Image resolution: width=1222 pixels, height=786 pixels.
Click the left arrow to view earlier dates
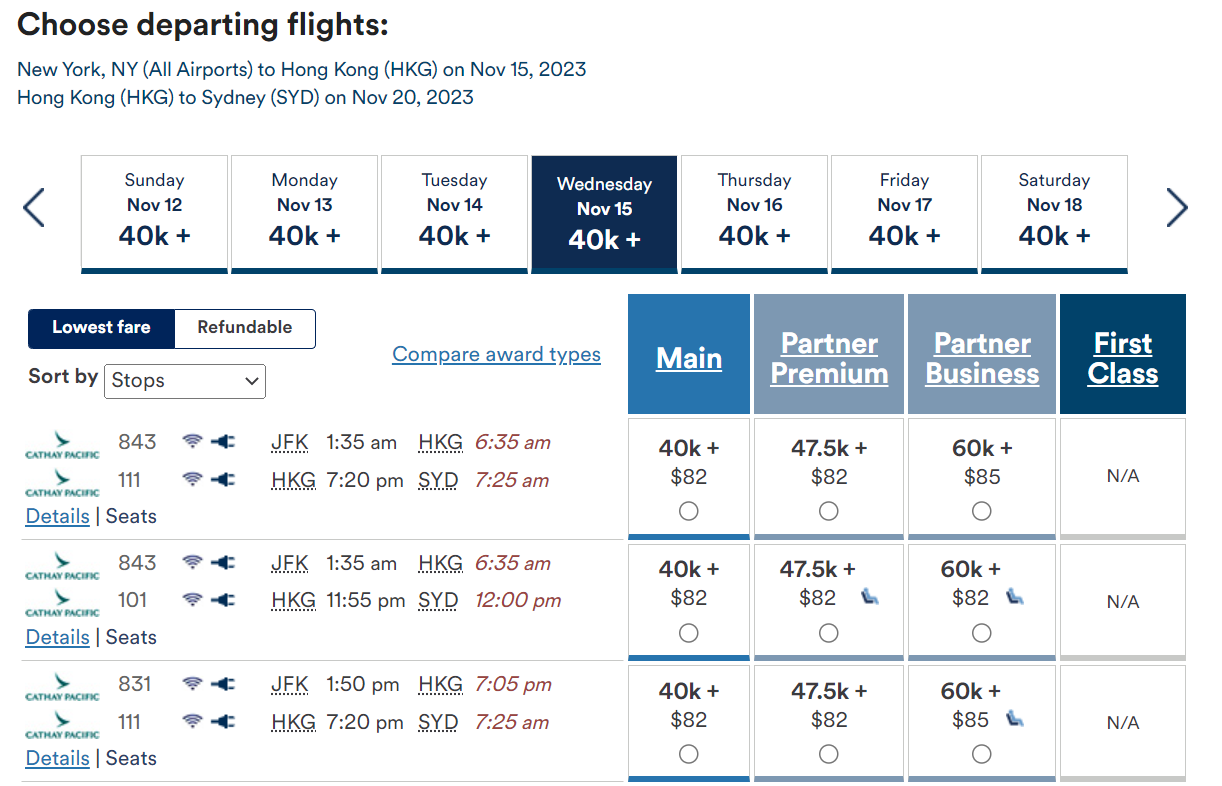pyautogui.click(x=33, y=207)
